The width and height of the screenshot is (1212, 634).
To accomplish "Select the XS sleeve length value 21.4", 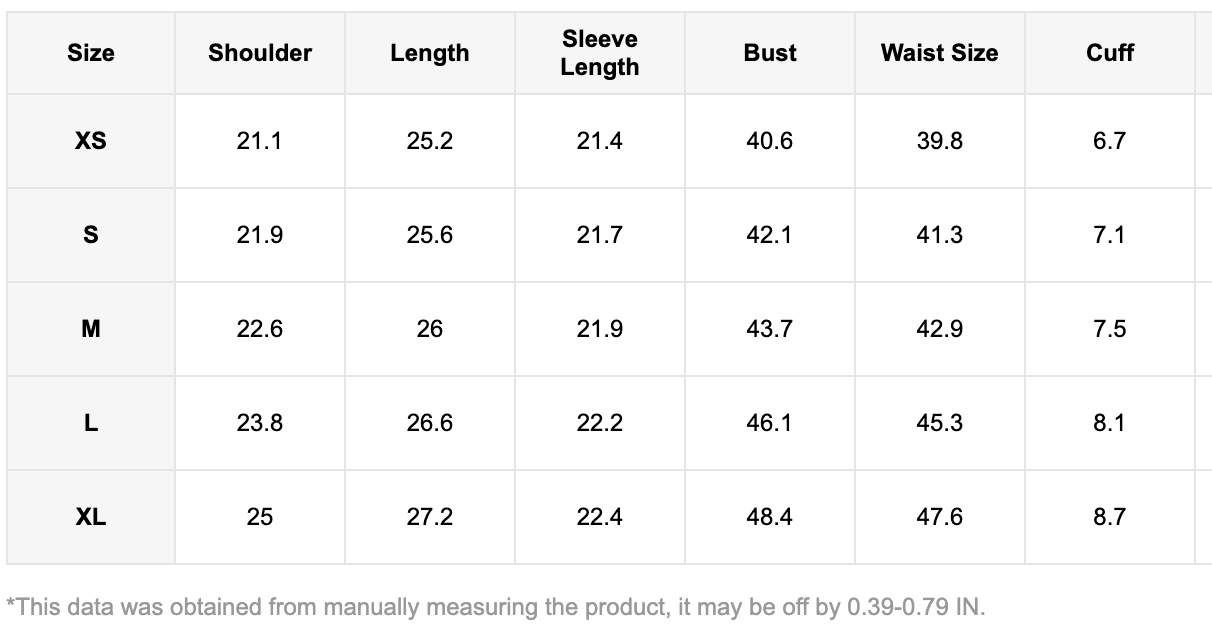I will pyautogui.click(x=600, y=141).
